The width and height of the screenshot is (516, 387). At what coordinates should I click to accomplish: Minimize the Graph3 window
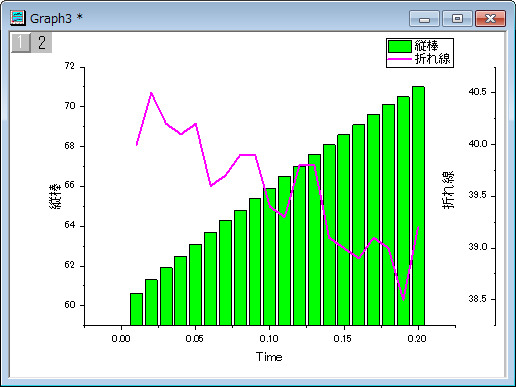pyautogui.click(x=424, y=18)
